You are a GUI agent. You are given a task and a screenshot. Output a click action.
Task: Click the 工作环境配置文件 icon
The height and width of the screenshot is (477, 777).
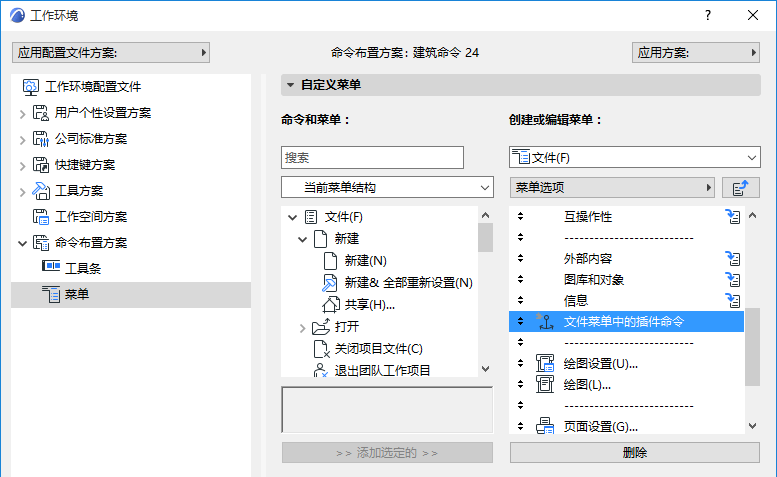[x=30, y=87]
